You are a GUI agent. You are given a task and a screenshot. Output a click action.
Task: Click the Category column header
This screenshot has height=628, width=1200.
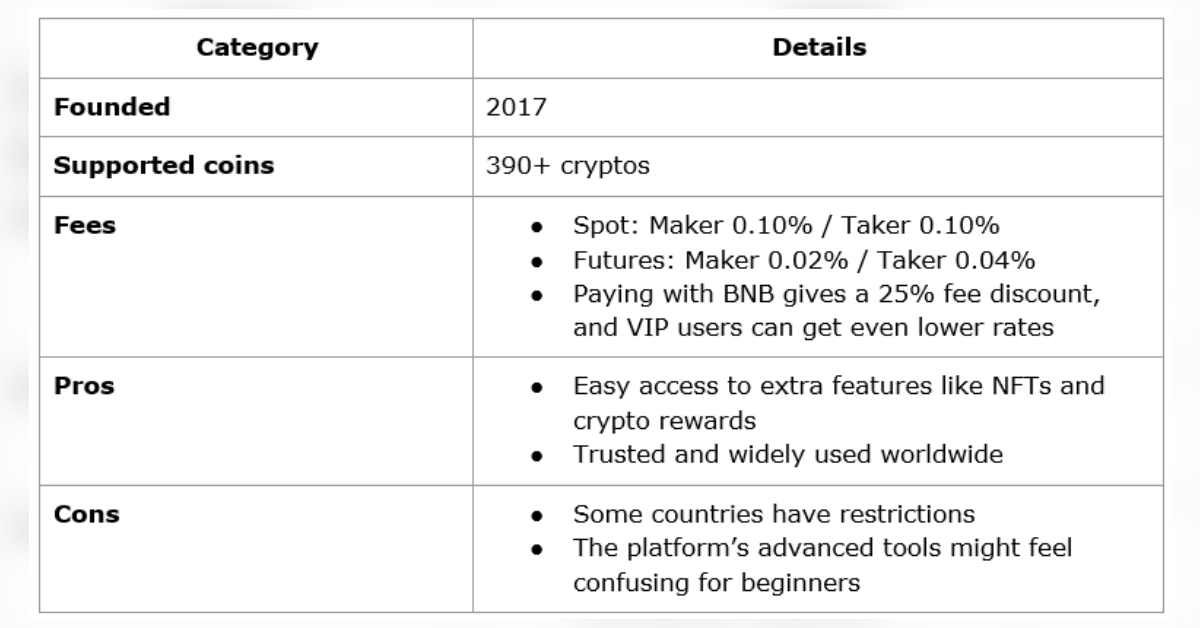click(x=257, y=47)
